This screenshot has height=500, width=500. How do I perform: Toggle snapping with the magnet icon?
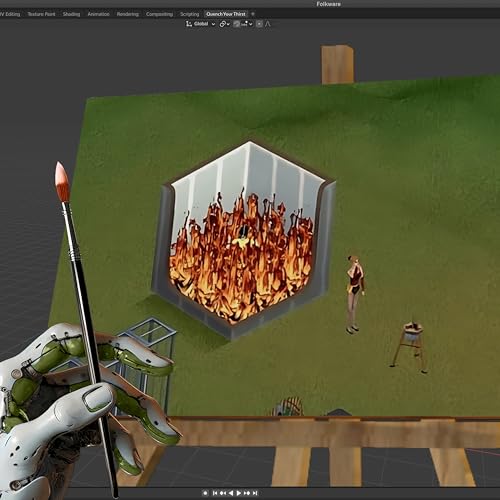pos(236,24)
